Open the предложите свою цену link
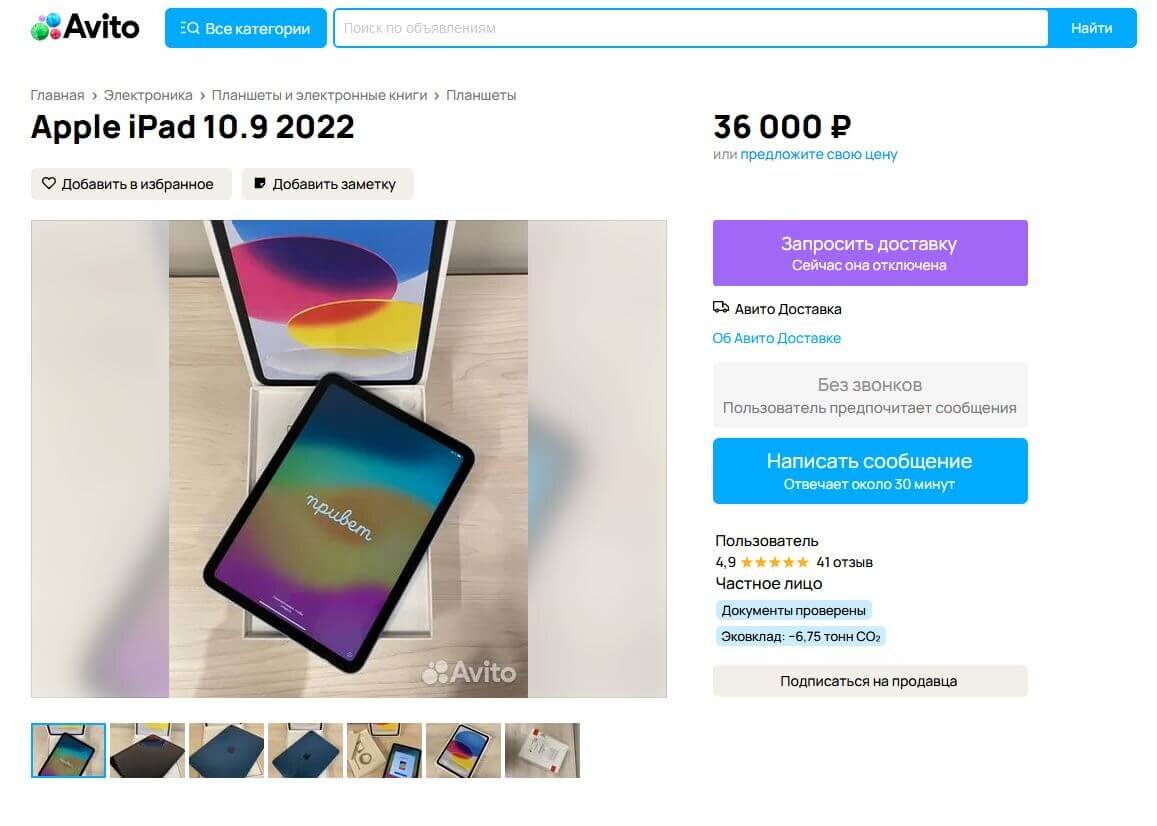 (817, 155)
